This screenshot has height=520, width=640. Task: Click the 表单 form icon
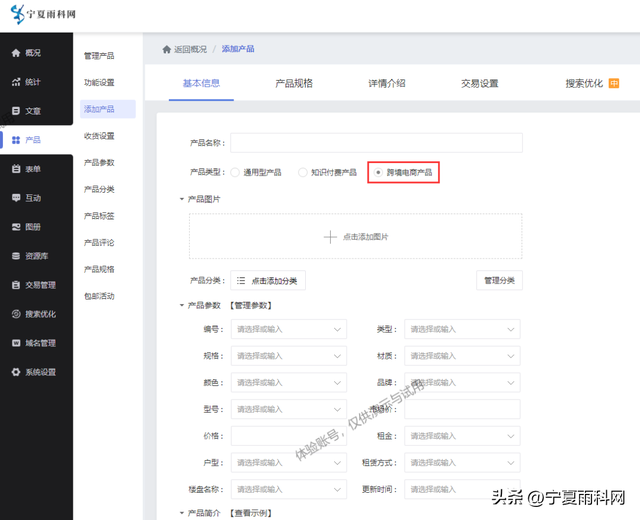pos(16,169)
